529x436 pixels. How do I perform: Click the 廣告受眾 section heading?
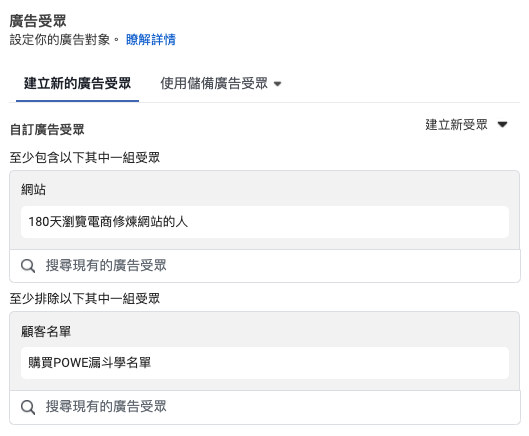tap(38, 21)
